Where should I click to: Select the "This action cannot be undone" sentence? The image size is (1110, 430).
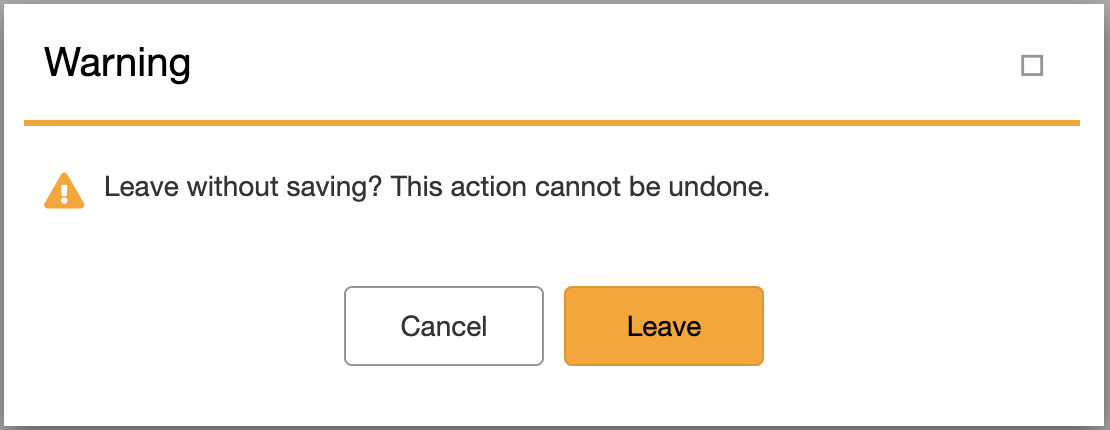(580, 187)
